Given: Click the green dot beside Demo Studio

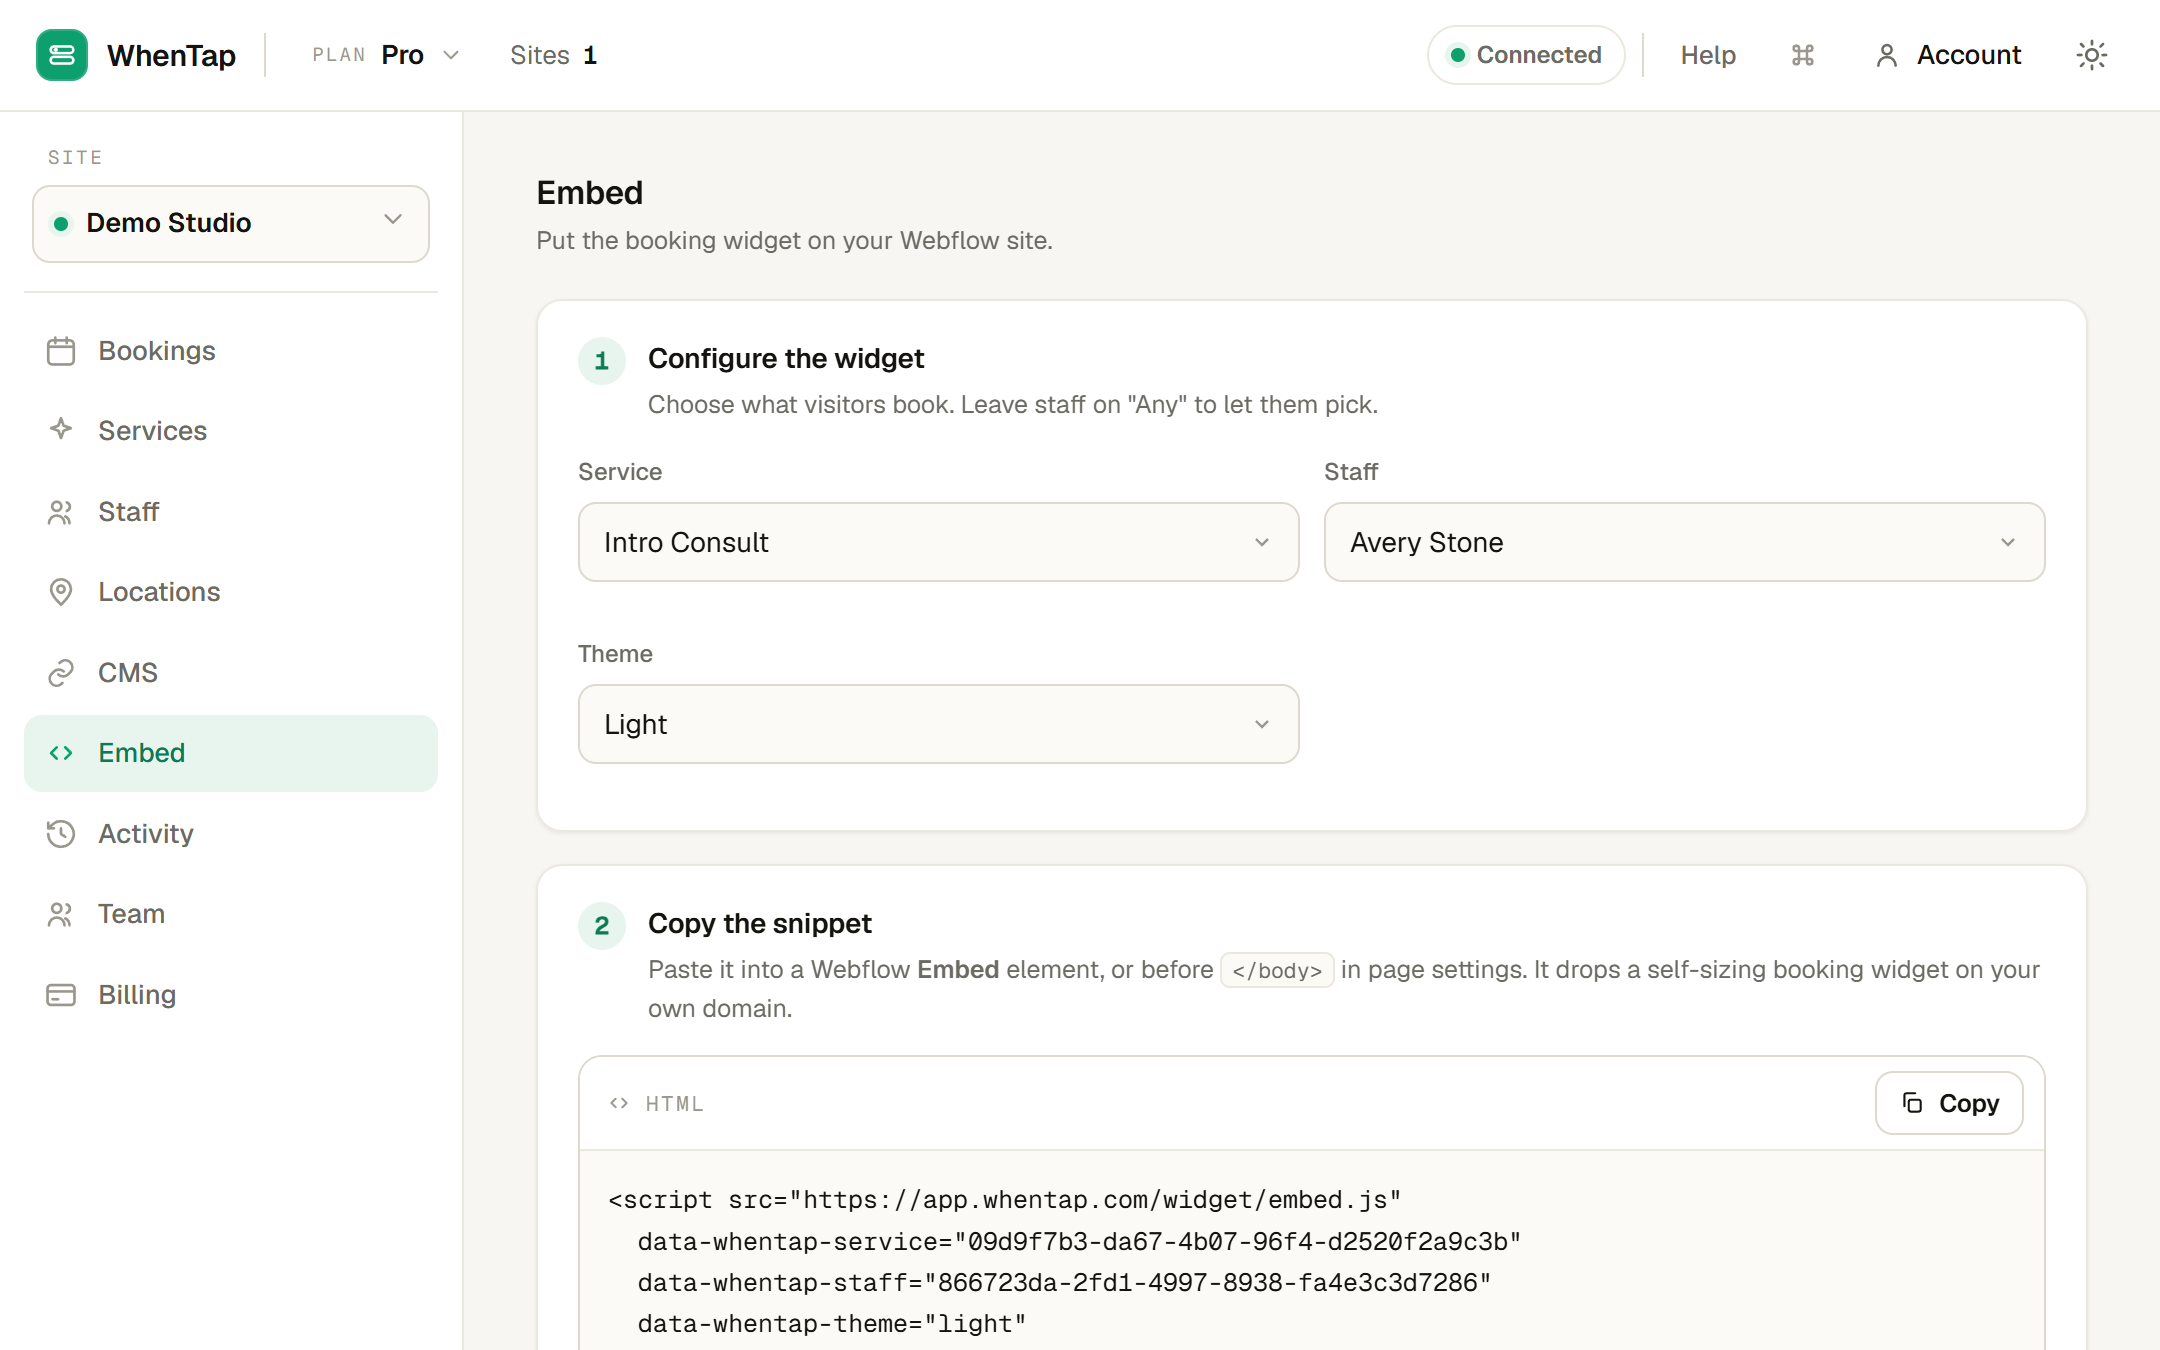Looking at the screenshot, I should click(x=61, y=223).
